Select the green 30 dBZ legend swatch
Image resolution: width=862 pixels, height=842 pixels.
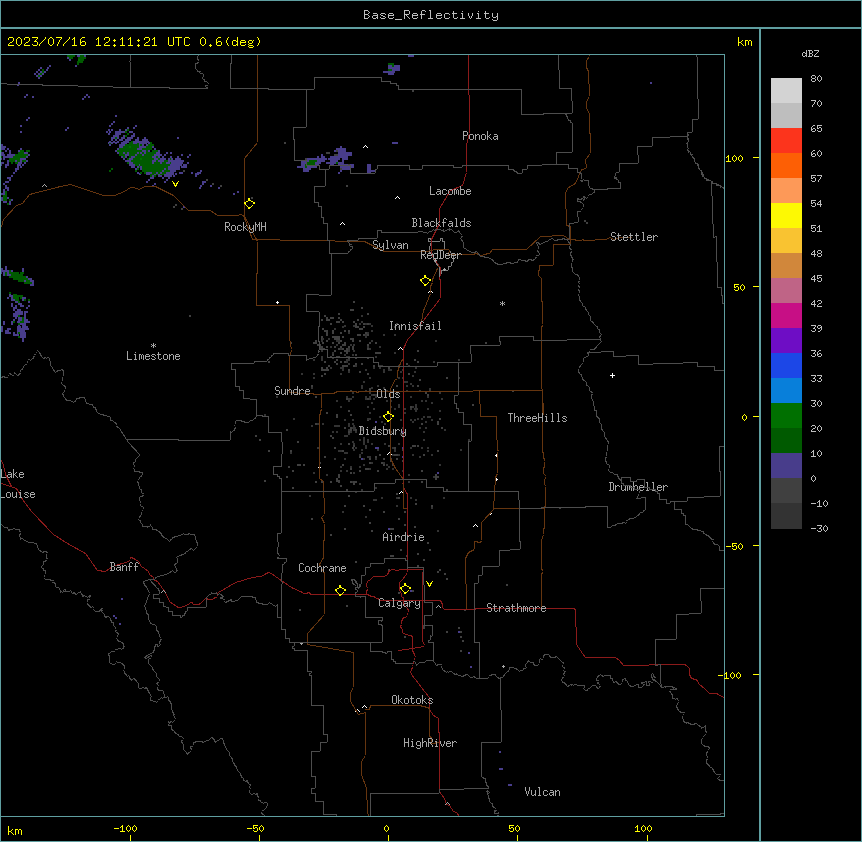786,416
